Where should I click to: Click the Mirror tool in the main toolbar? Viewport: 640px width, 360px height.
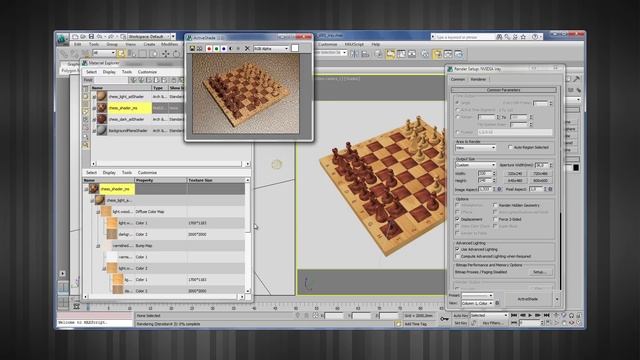tap(355, 53)
